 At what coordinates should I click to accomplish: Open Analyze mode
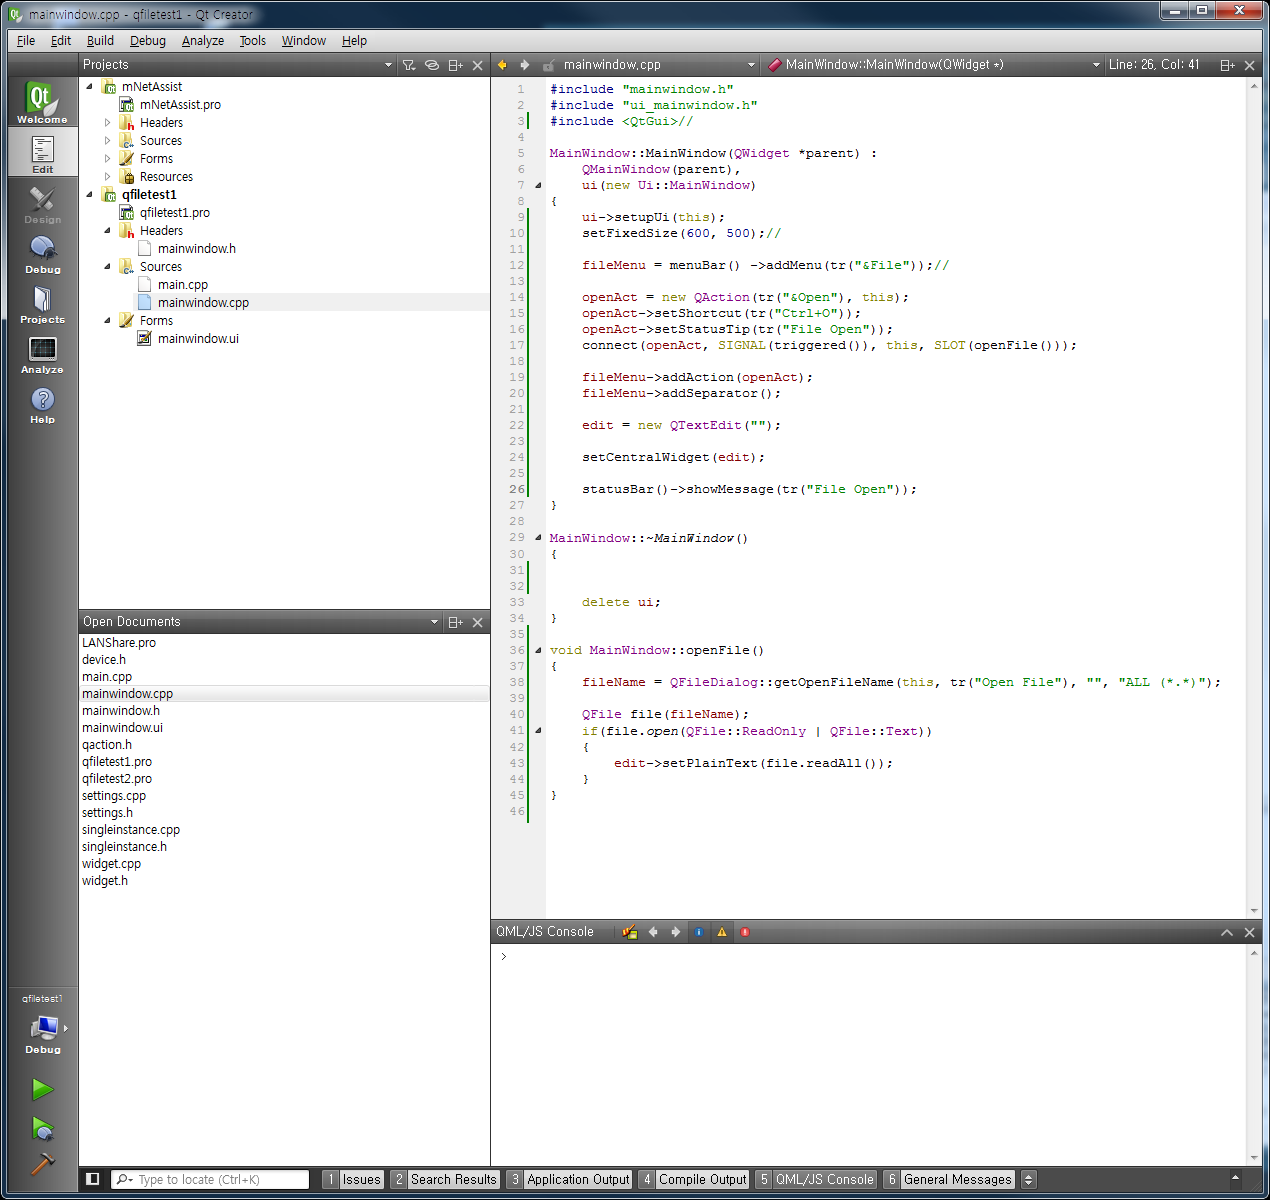[x=42, y=353]
